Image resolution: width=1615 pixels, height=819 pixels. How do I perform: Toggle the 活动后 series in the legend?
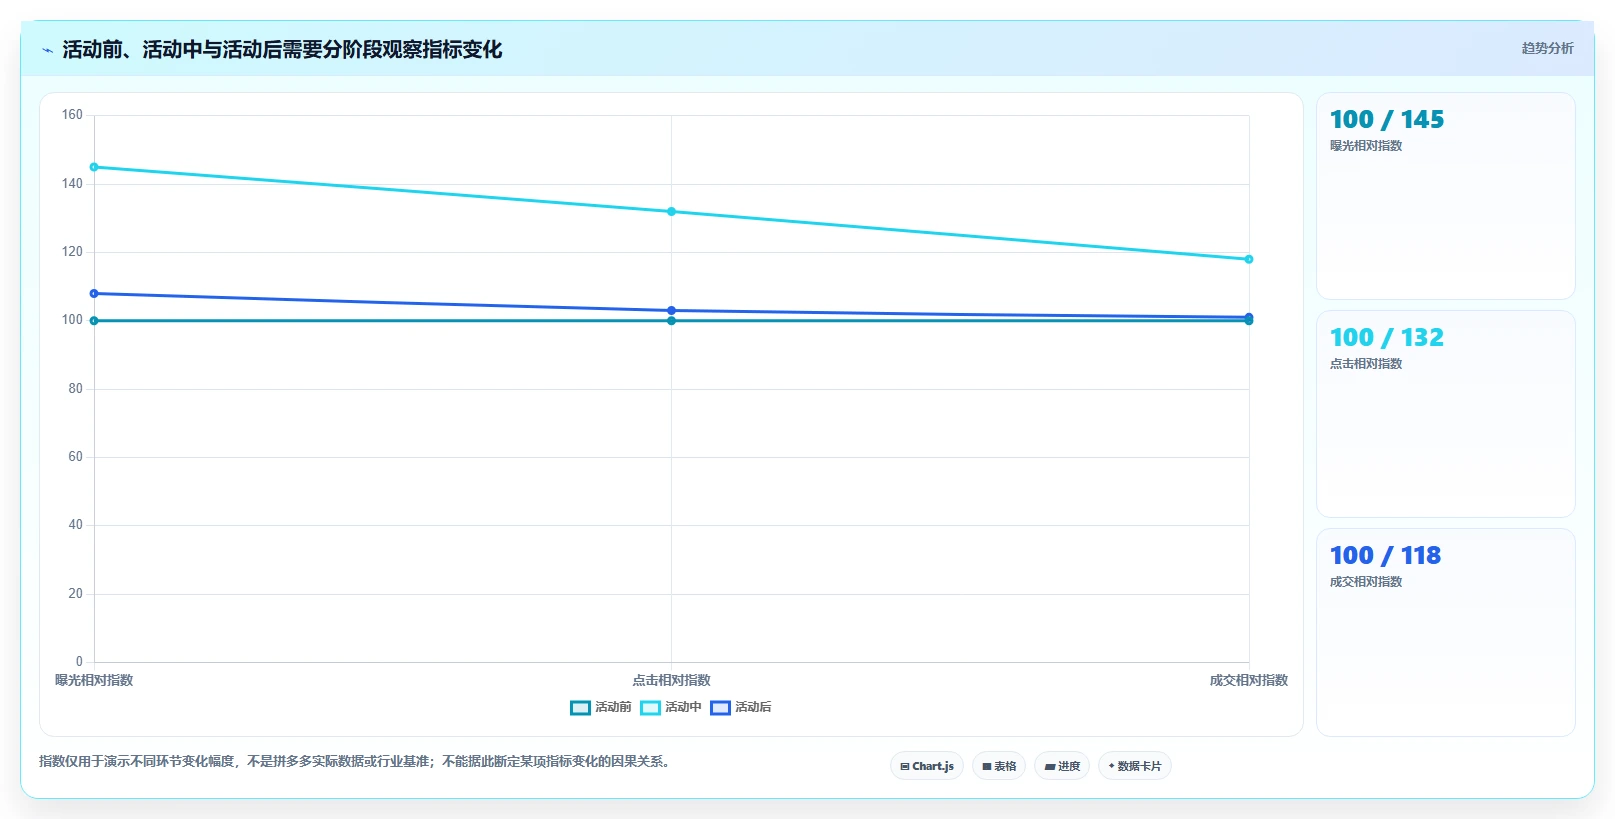(x=741, y=707)
